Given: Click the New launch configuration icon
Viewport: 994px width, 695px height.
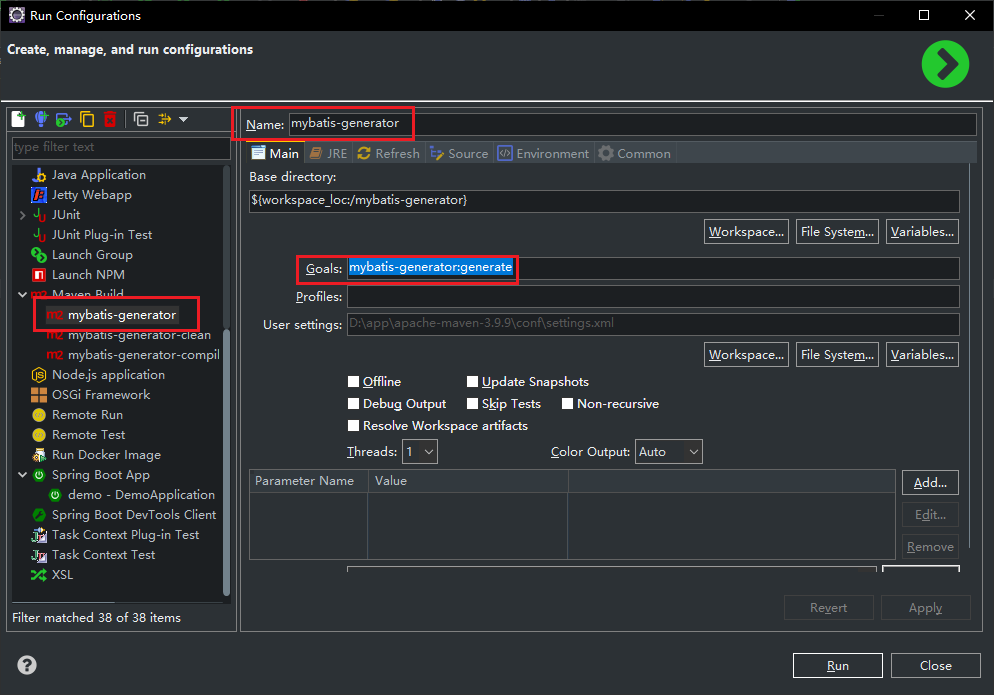Looking at the screenshot, I should click(18, 120).
